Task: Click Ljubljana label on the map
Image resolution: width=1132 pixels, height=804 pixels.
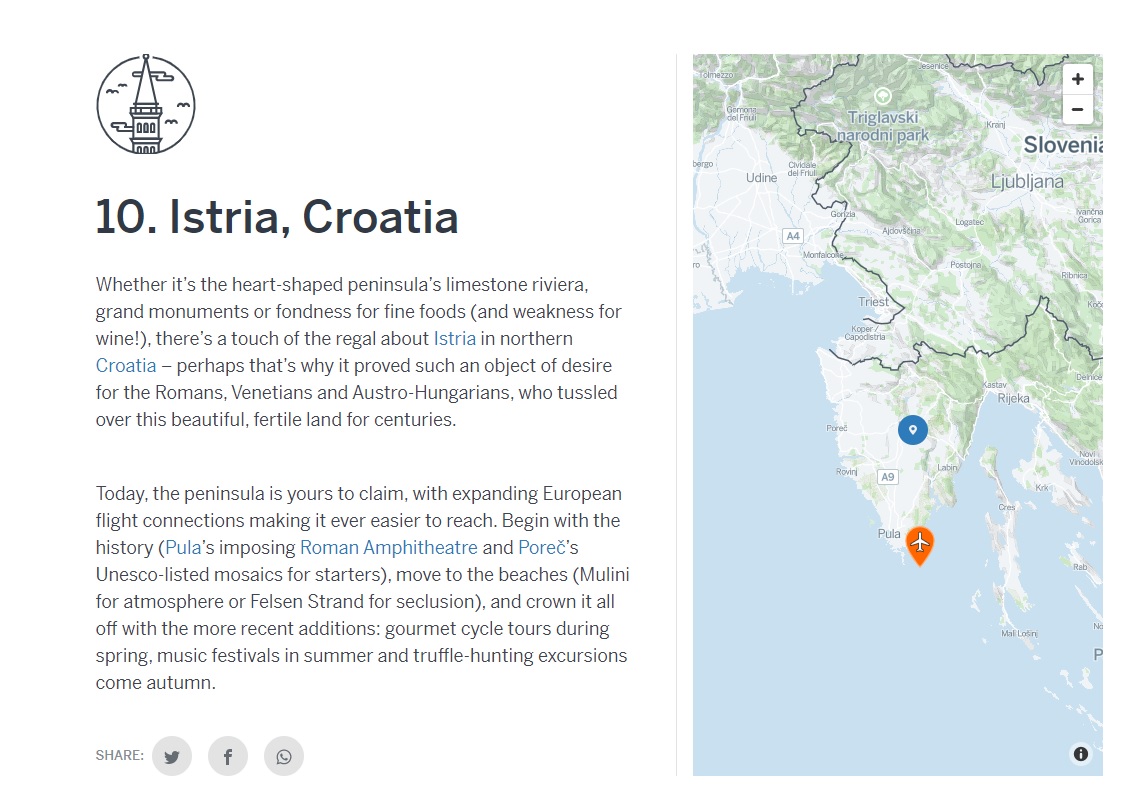Action: (1027, 181)
